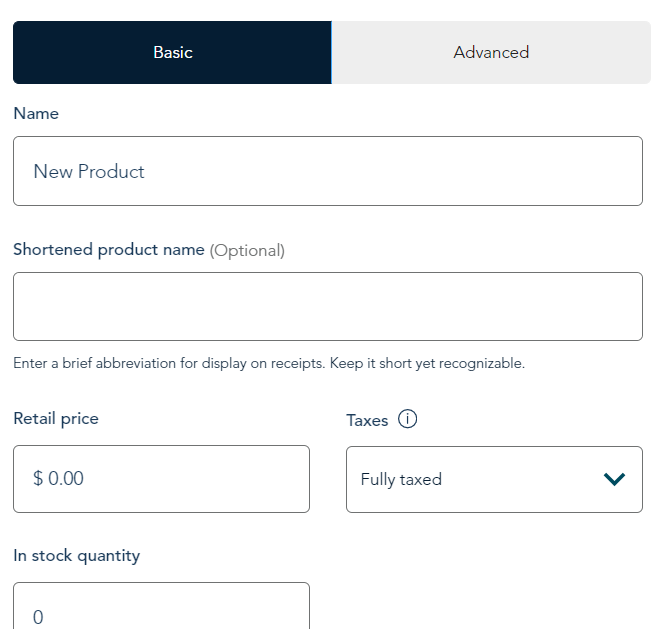657x629 pixels.
Task: Click the Shortened product name label
Action: click(109, 250)
